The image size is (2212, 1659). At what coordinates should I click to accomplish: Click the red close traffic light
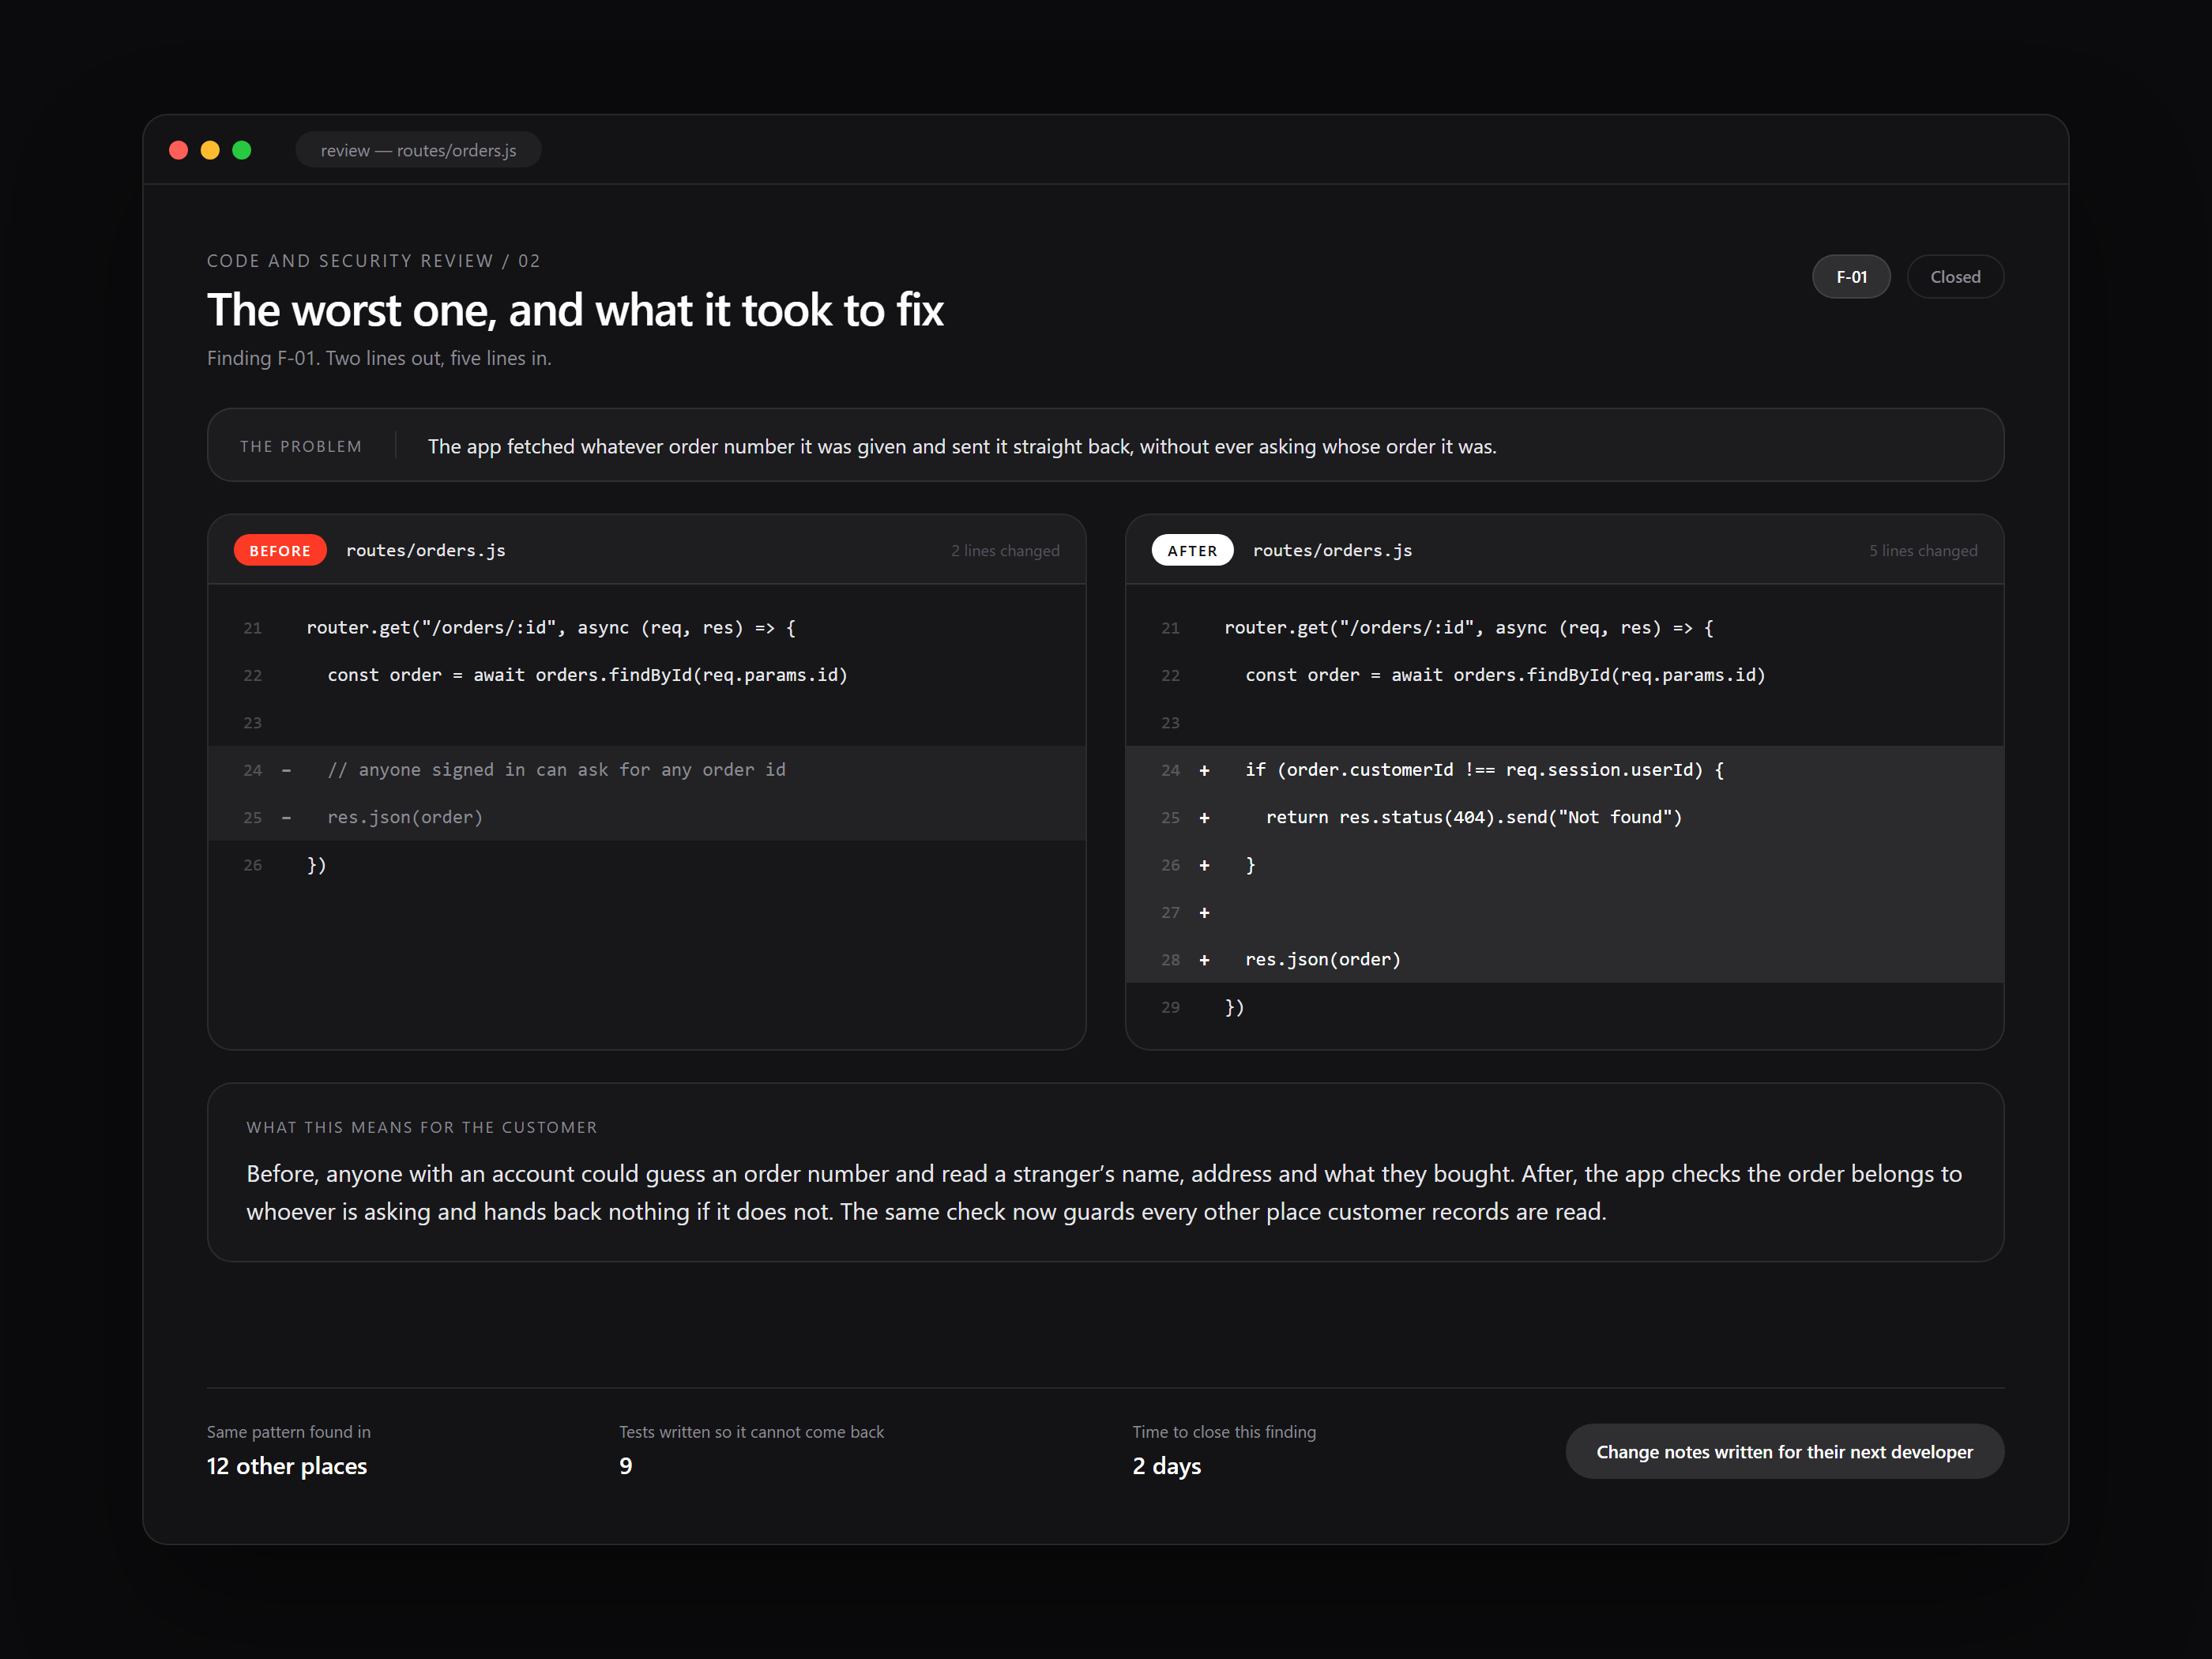point(179,150)
